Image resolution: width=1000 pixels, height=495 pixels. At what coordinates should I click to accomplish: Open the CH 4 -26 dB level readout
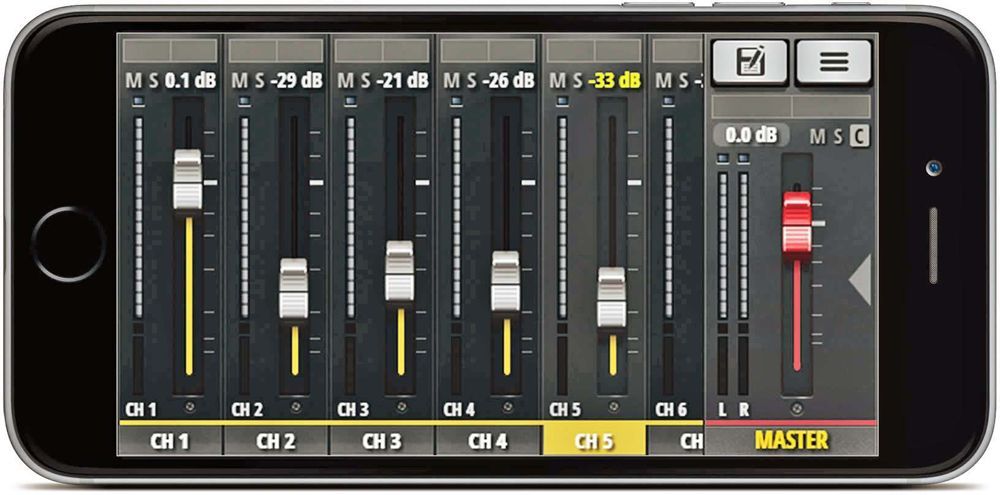[x=508, y=80]
